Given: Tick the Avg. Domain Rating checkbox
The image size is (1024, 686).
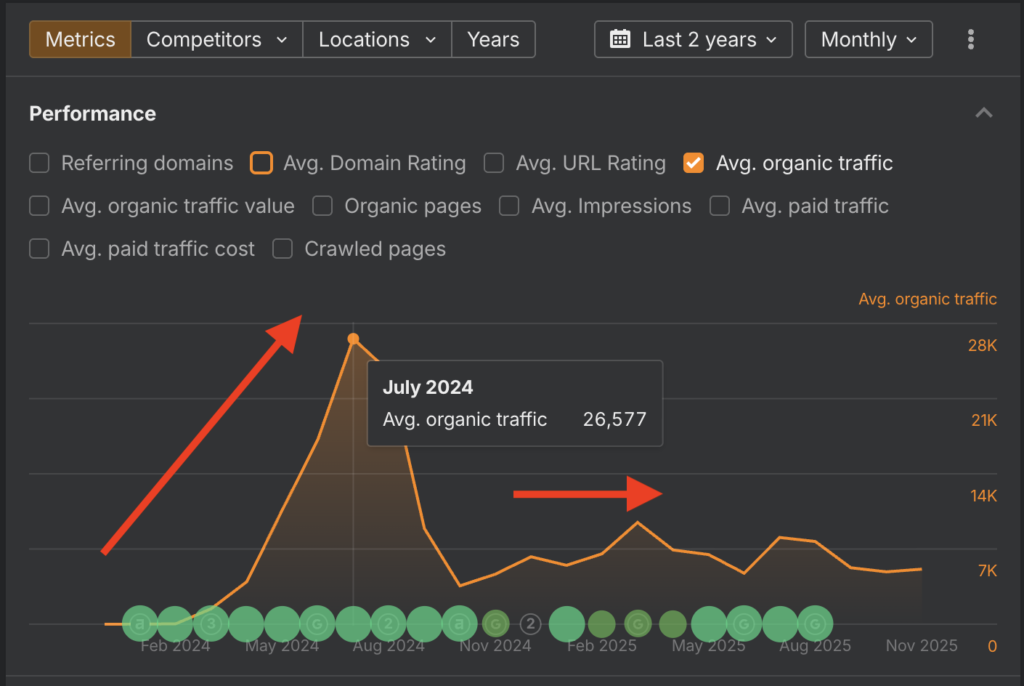Looking at the screenshot, I should click(x=261, y=163).
